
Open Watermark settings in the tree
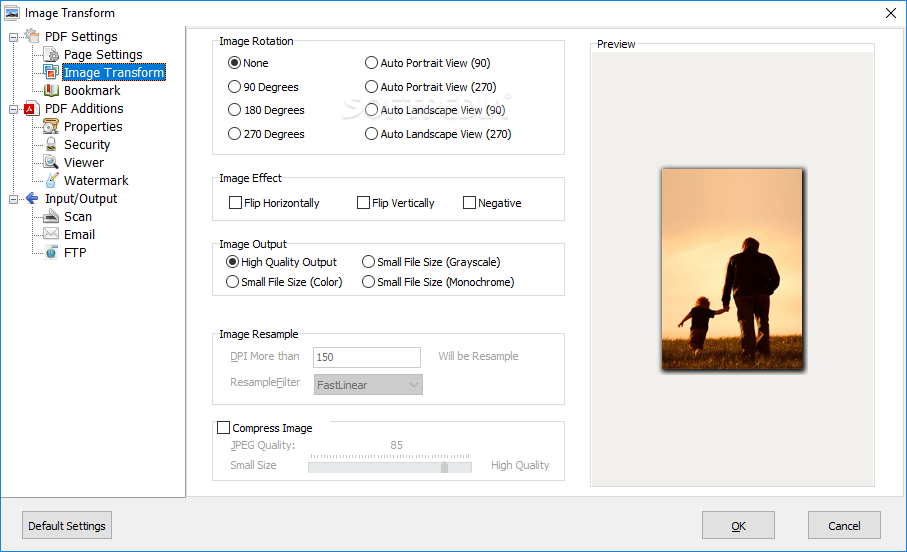click(x=96, y=180)
